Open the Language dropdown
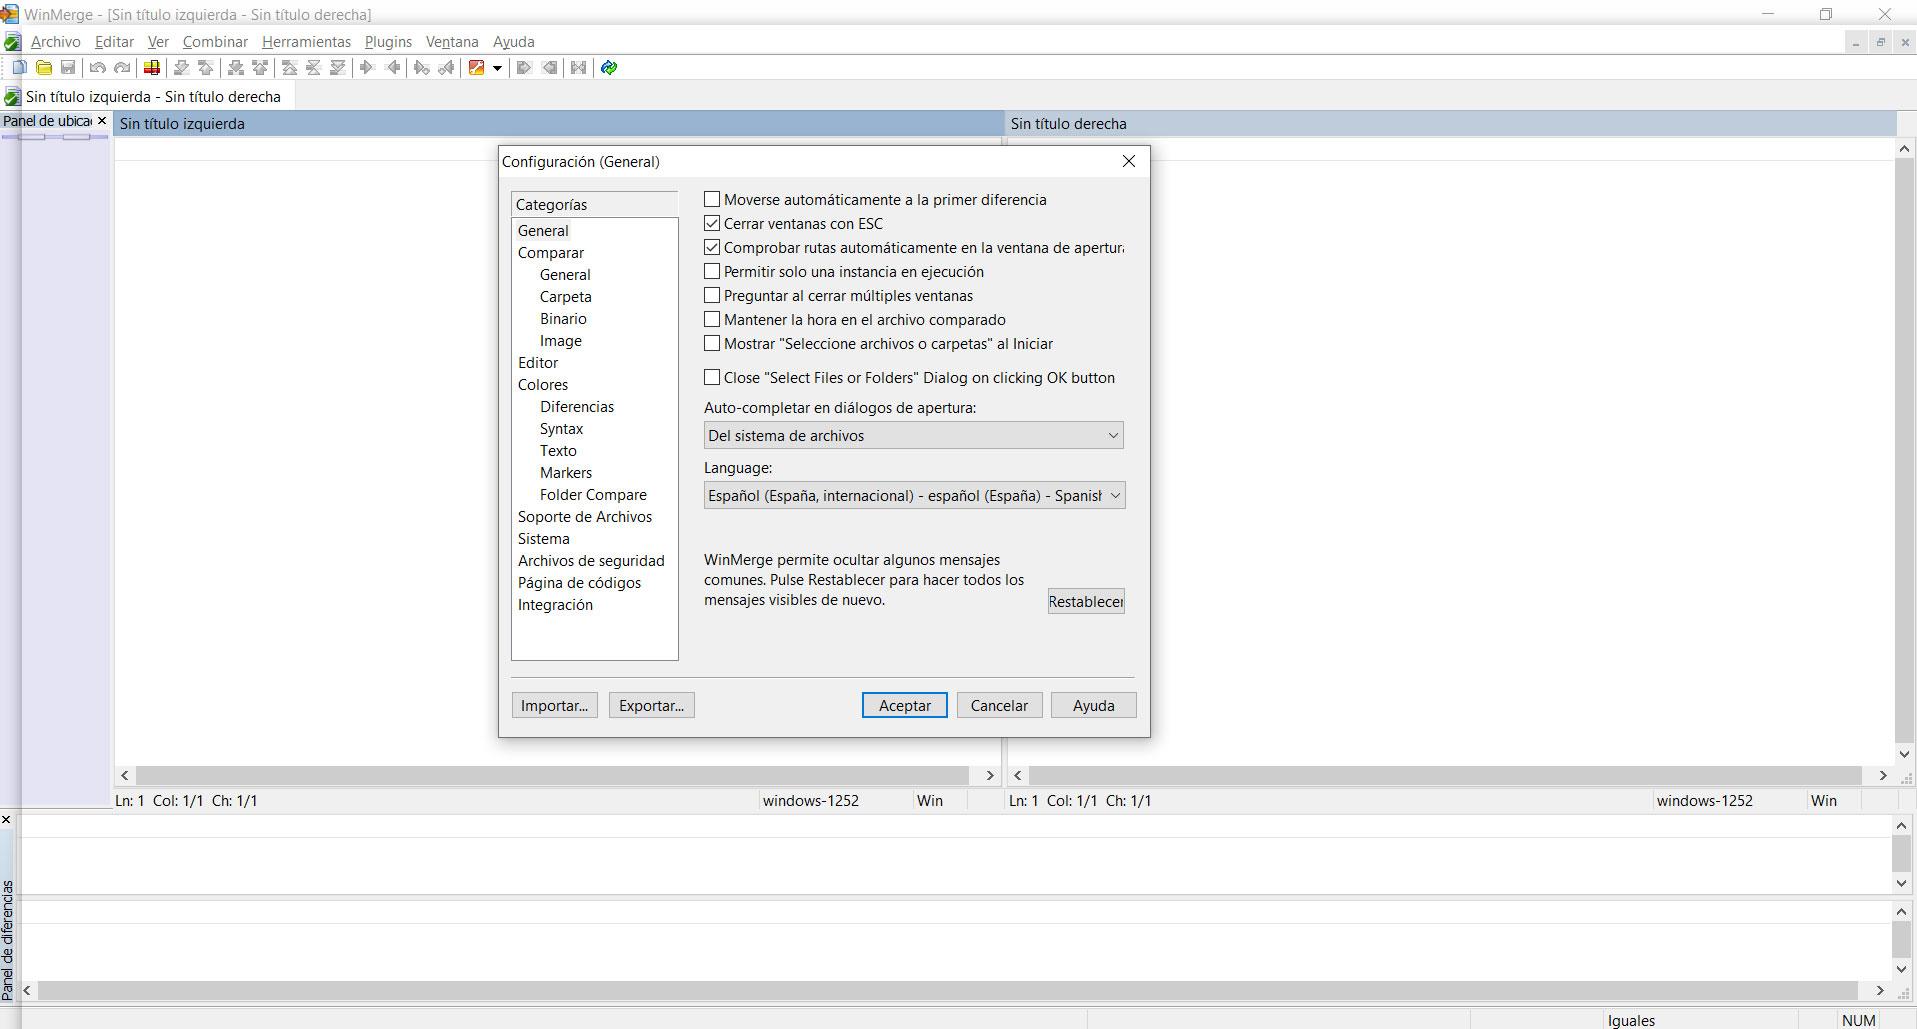 point(914,495)
